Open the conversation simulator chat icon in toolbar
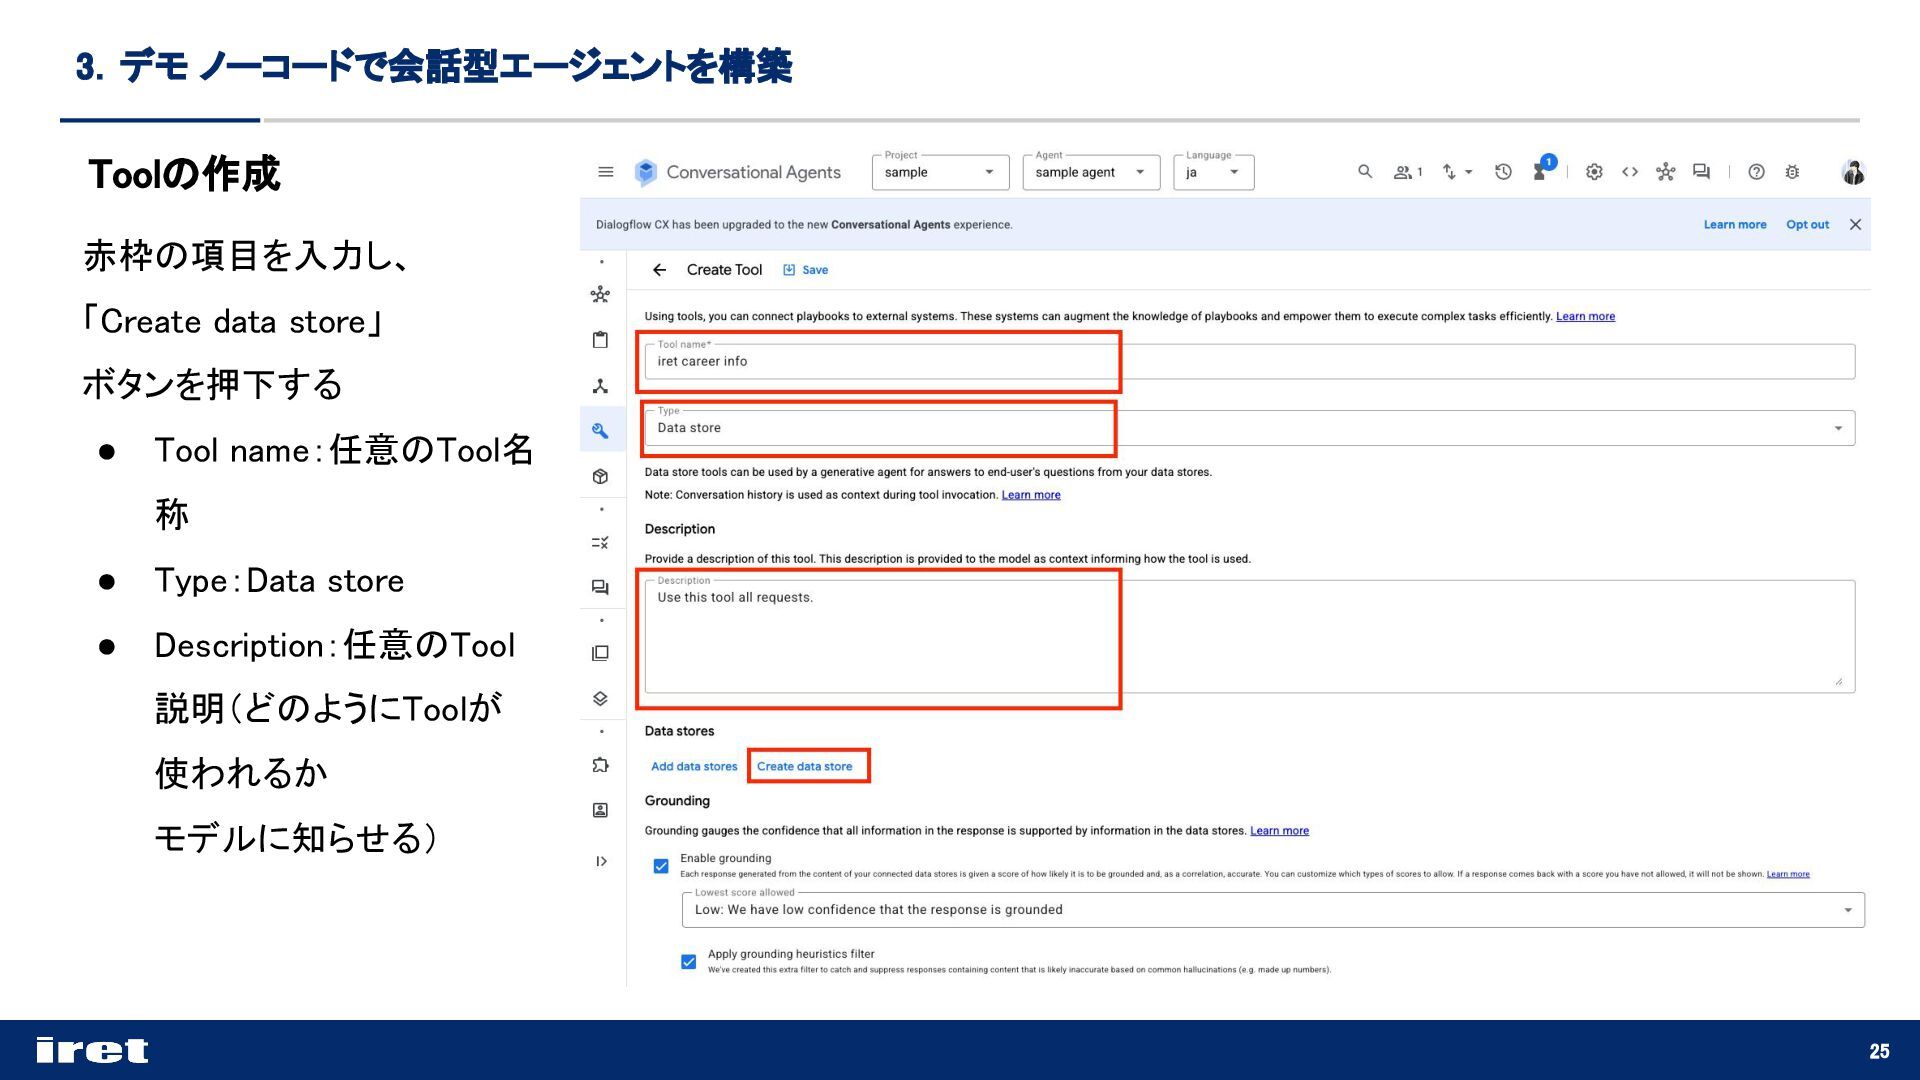 [1701, 172]
